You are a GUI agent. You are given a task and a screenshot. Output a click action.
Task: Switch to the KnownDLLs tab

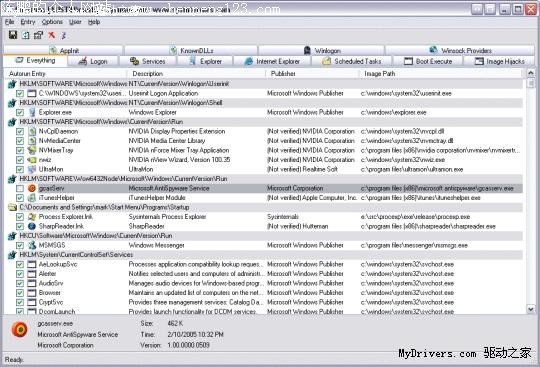pos(191,50)
